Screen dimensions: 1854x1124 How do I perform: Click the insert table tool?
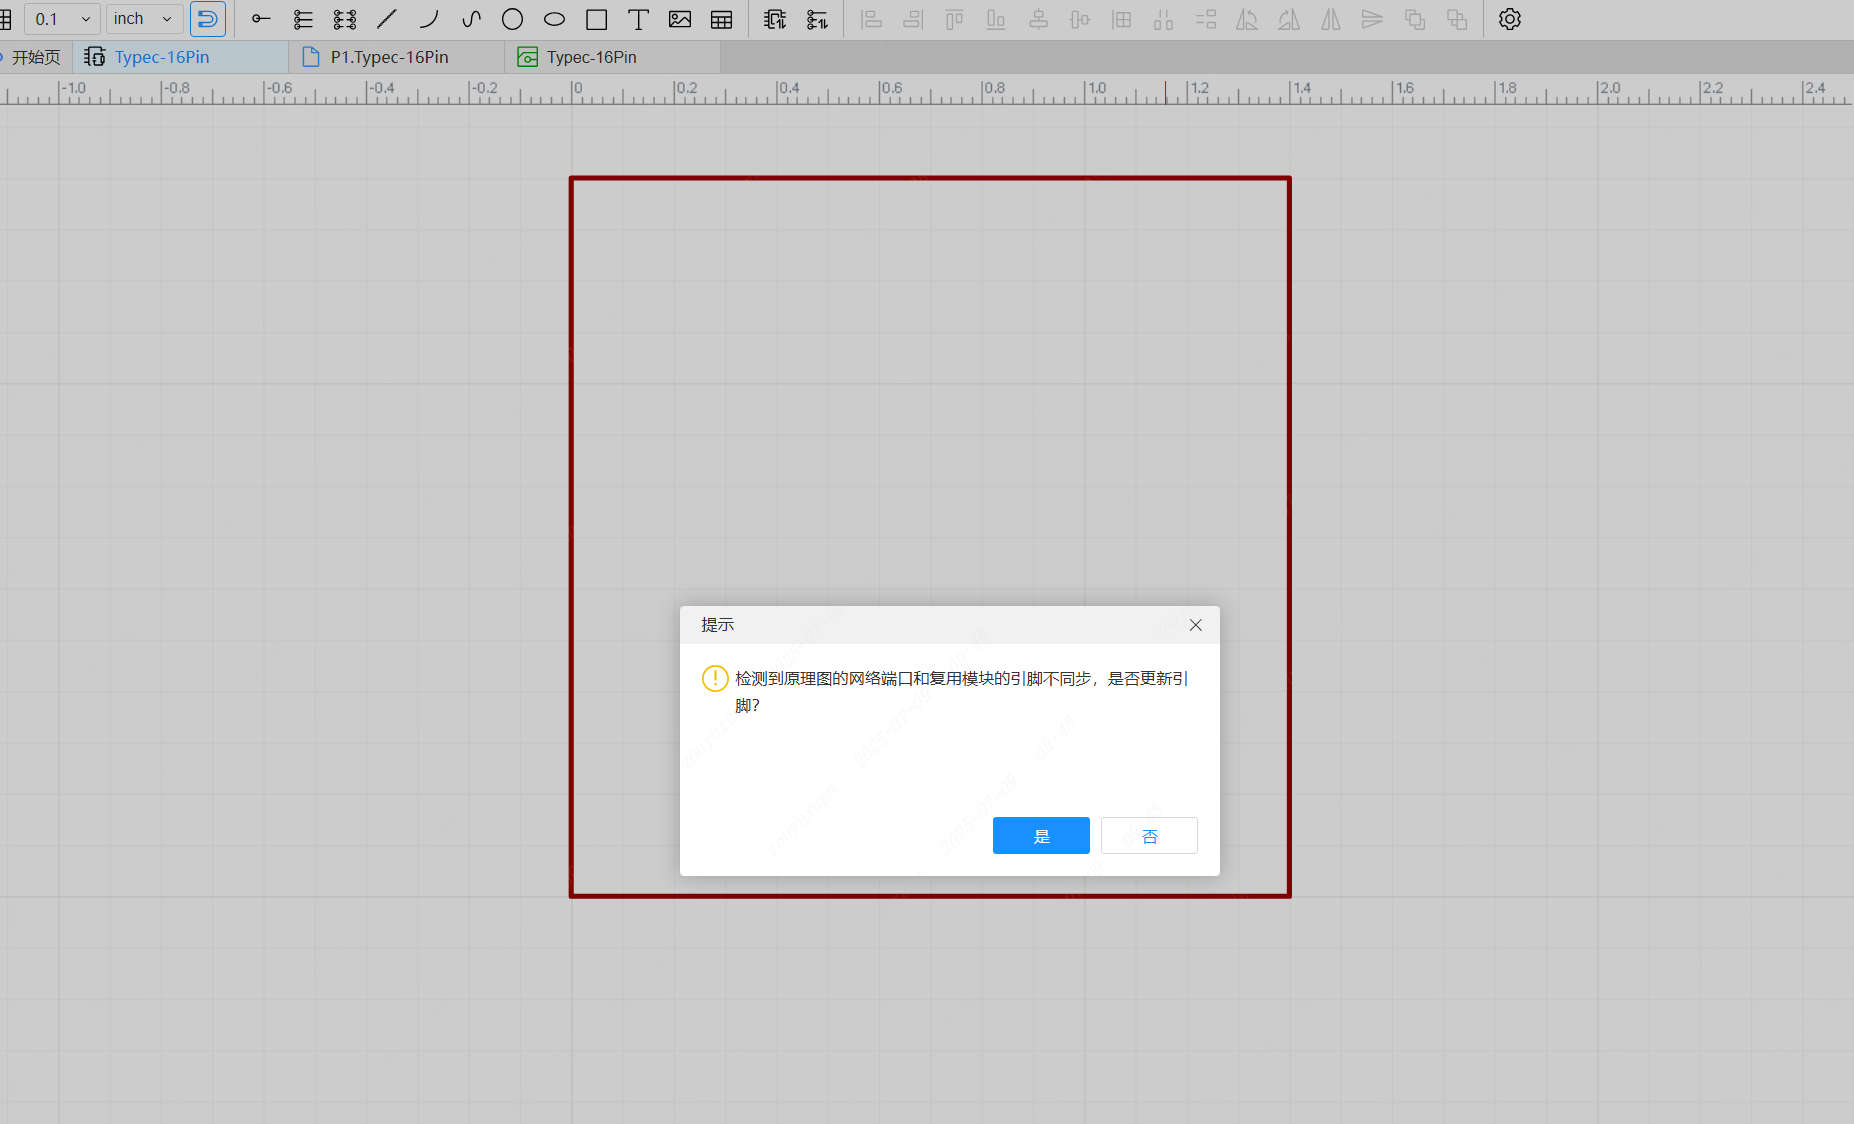tap(721, 19)
